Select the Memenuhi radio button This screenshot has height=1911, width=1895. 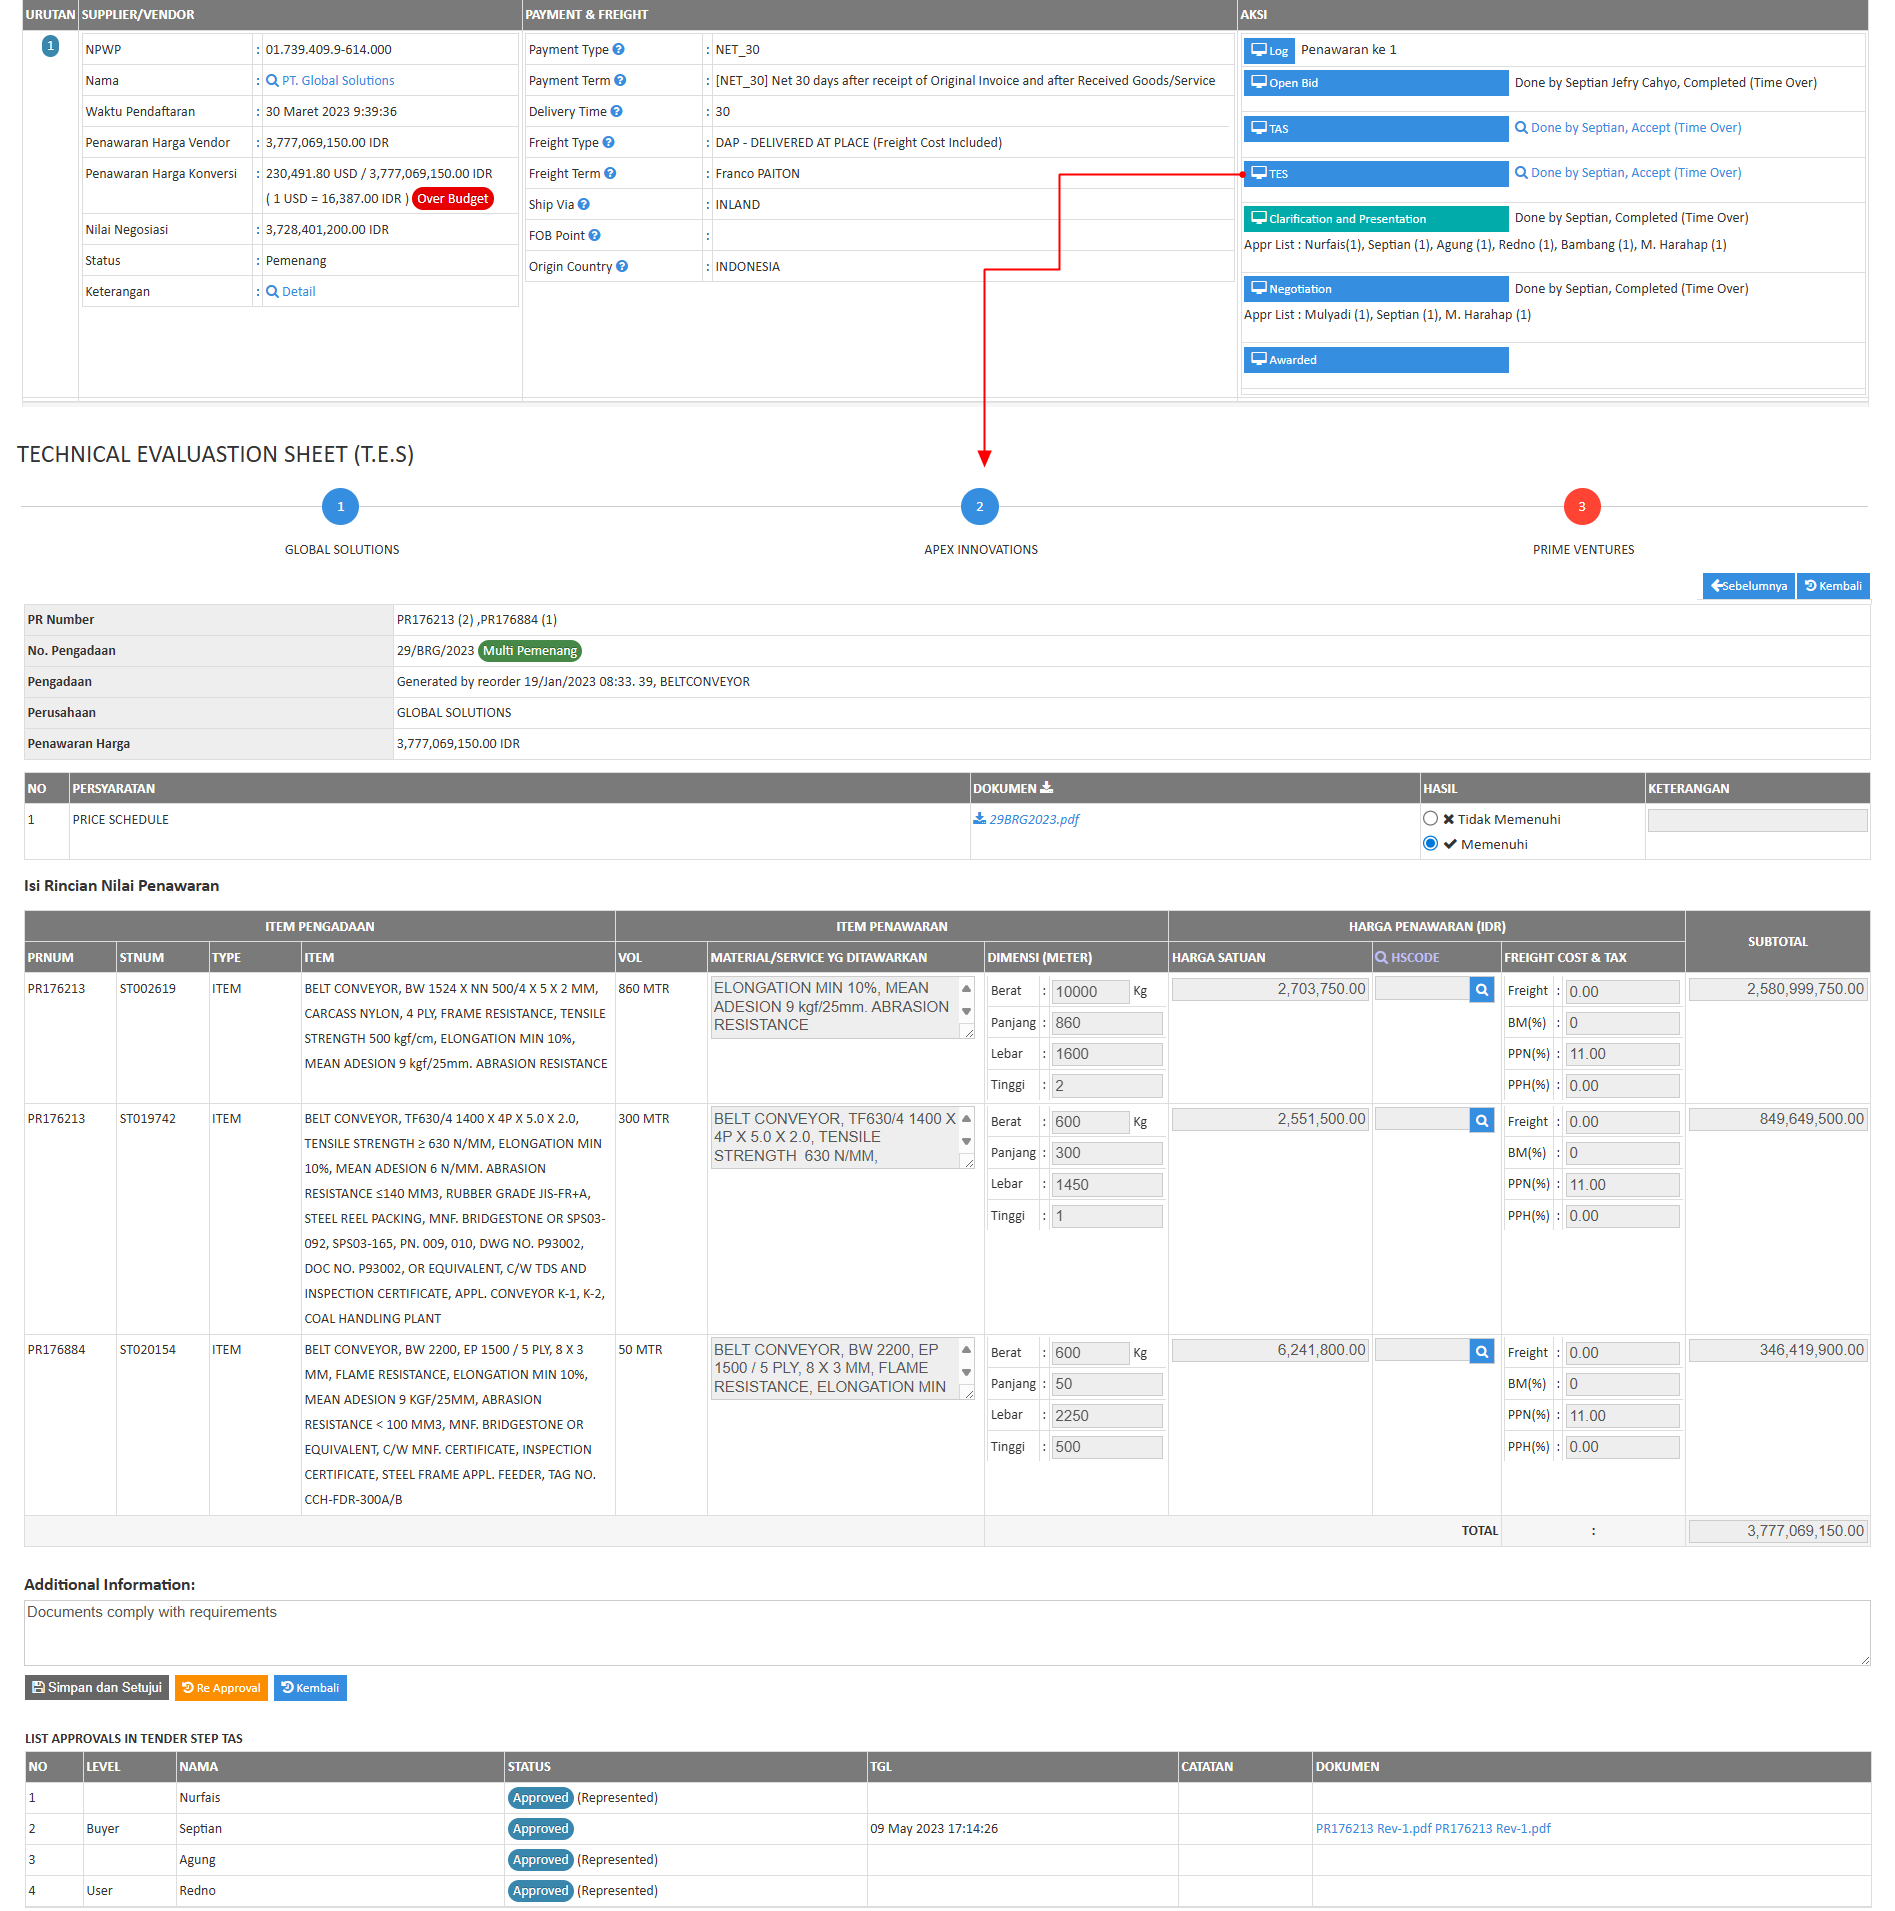tap(1430, 843)
